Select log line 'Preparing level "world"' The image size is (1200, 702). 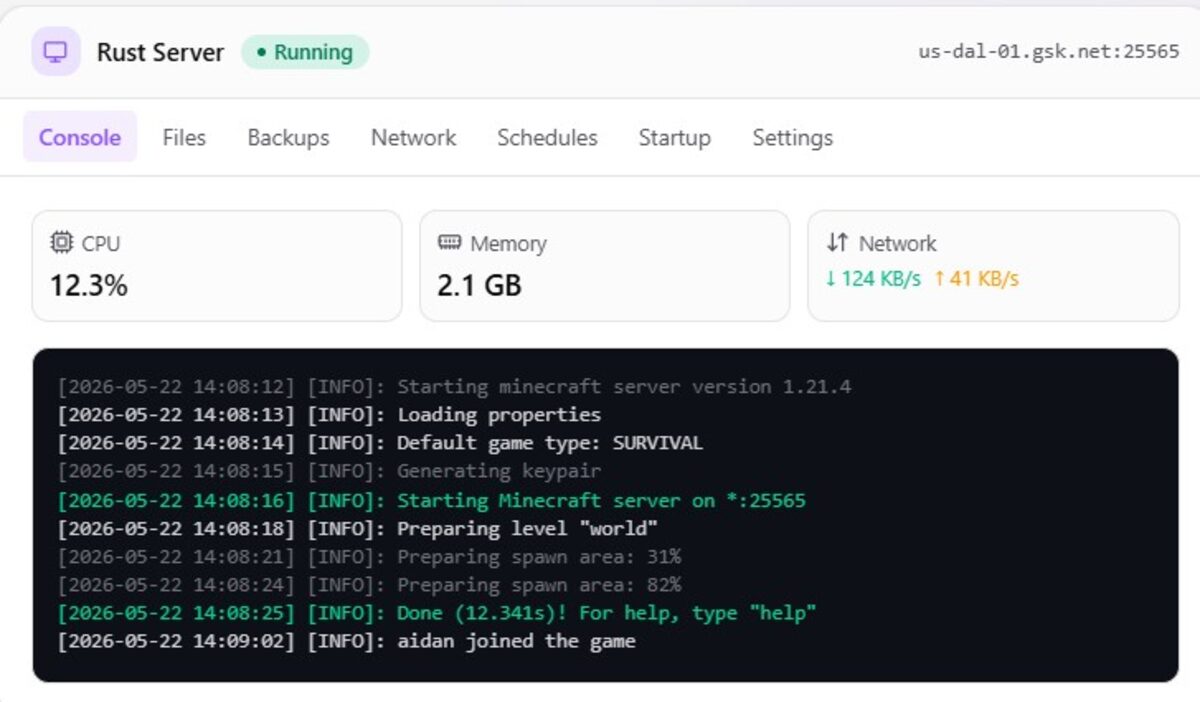(357, 528)
